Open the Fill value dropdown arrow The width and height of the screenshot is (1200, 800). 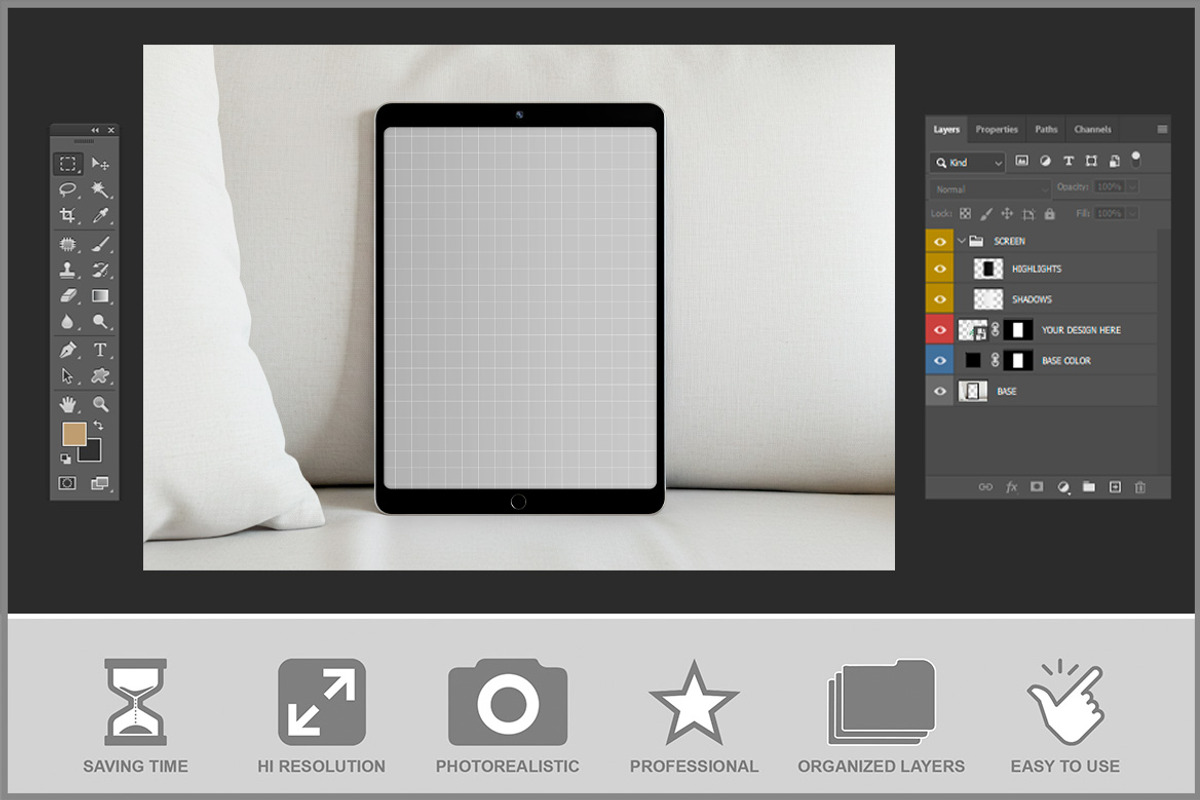tap(1132, 213)
